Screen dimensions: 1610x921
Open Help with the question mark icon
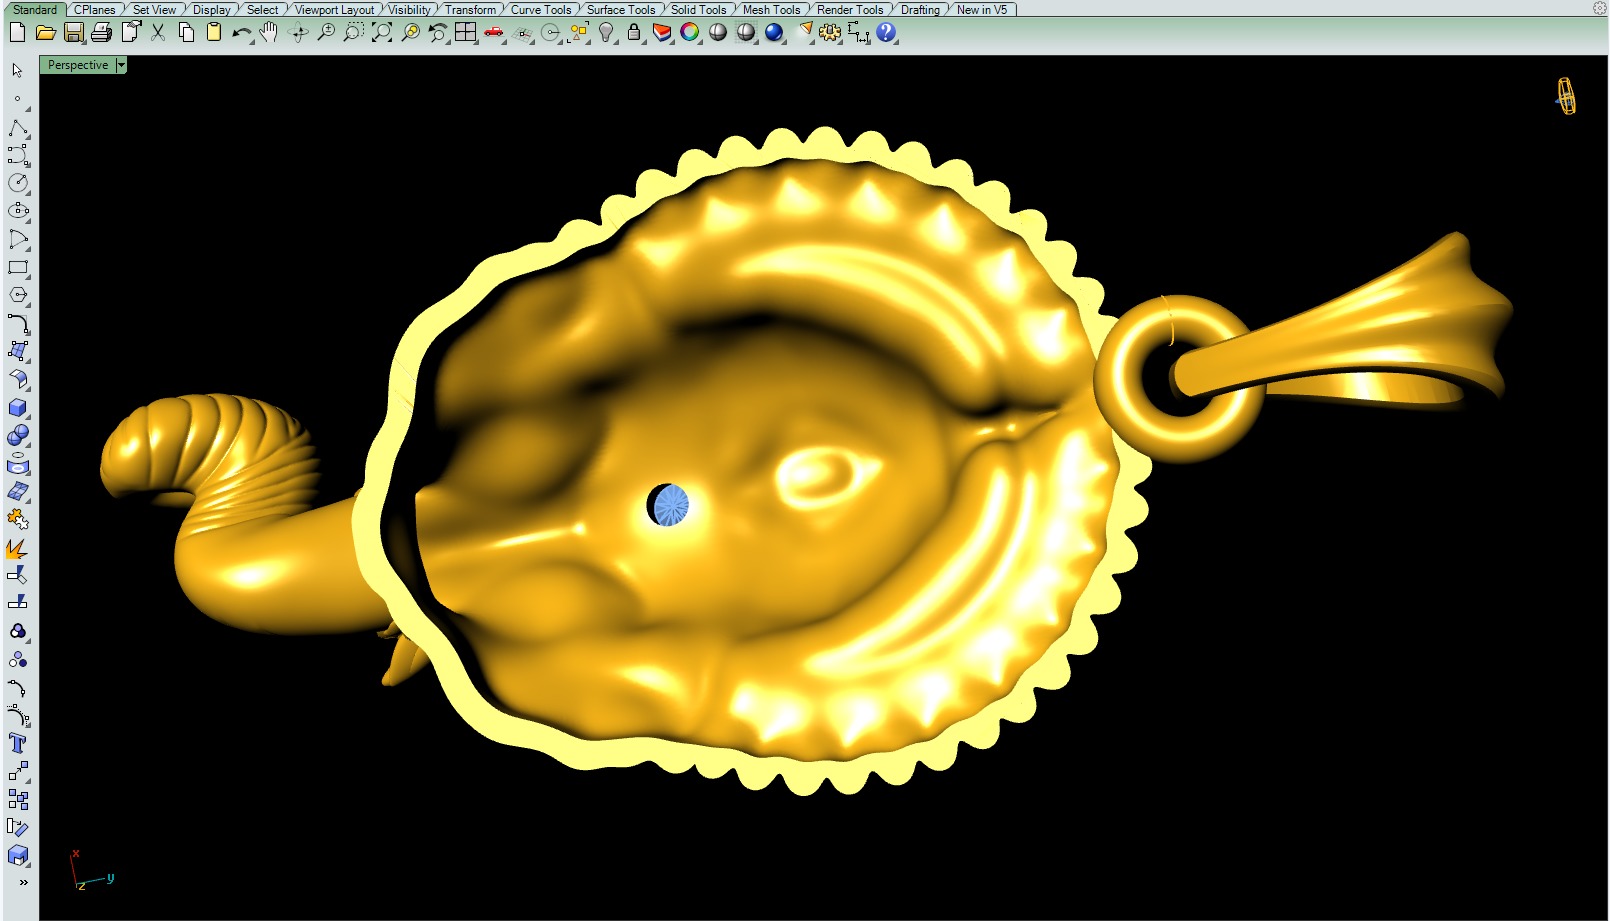click(x=886, y=32)
